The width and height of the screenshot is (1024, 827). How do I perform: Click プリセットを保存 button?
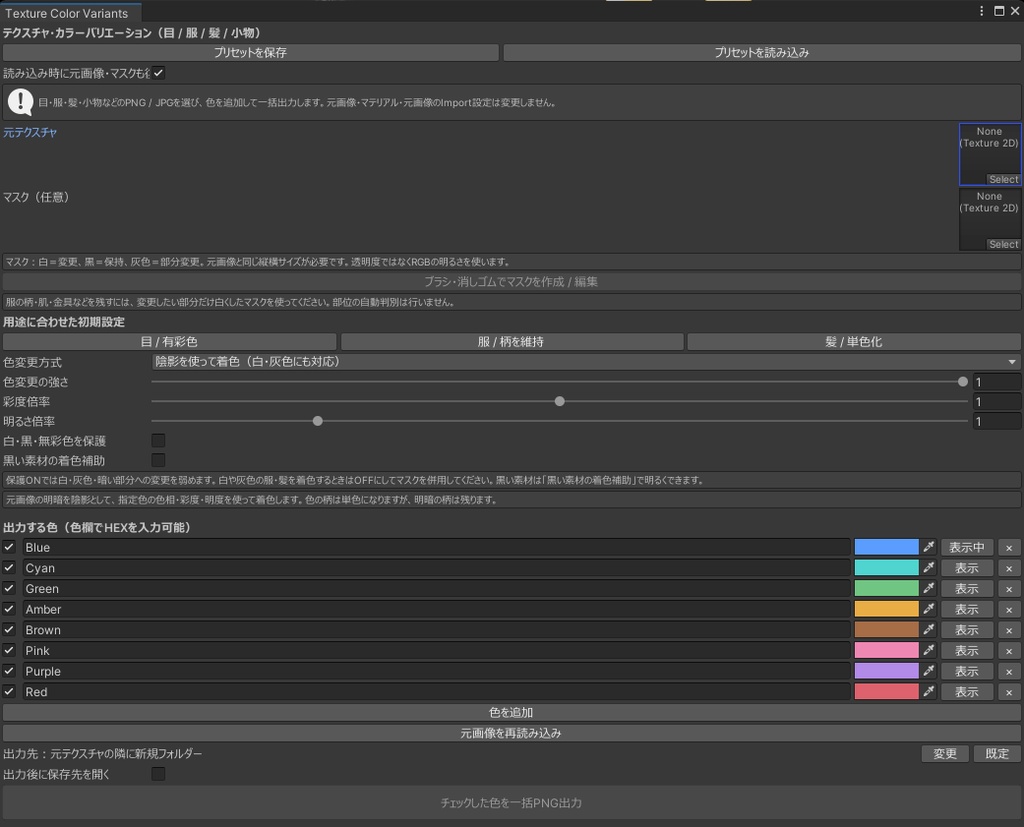[x=251, y=52]
